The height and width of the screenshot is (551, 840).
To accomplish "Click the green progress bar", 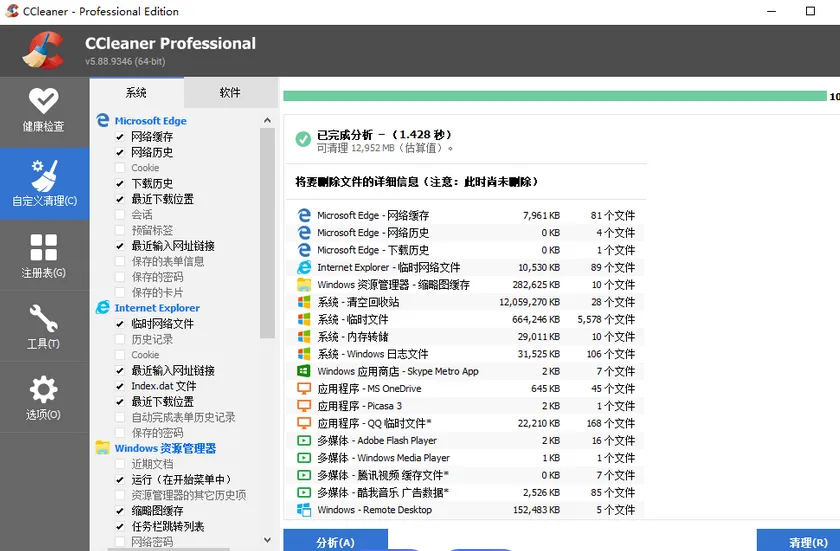I will (555, 96).
